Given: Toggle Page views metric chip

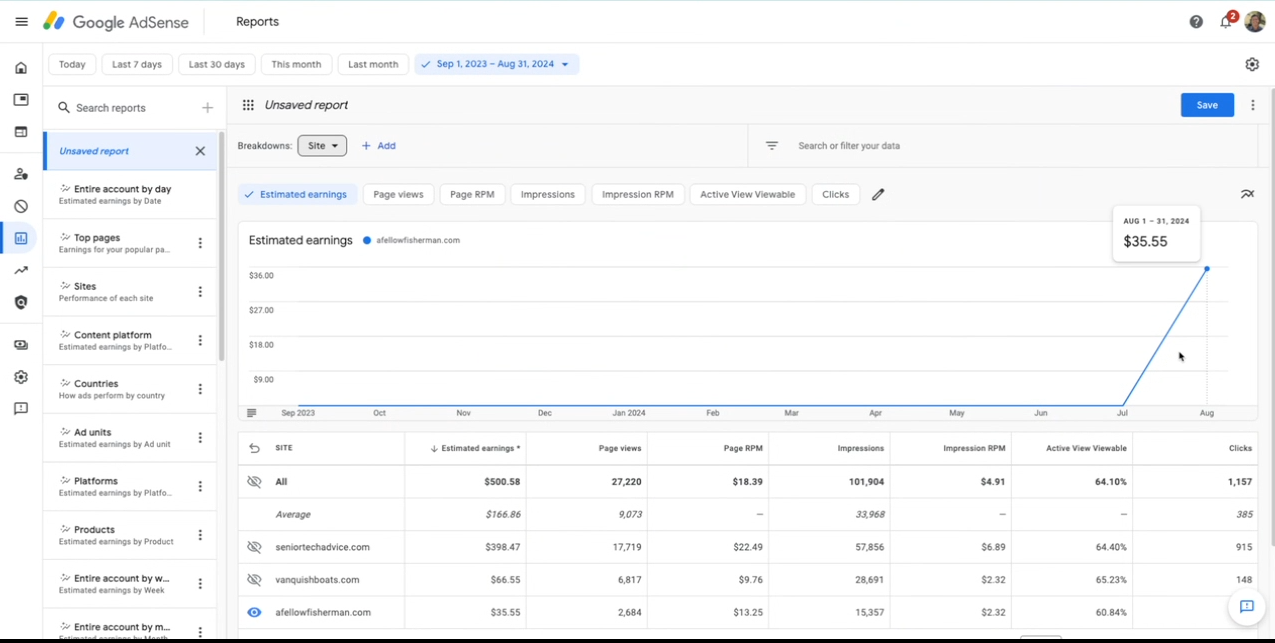Looking at the screenshot, I should pos(398,194).
